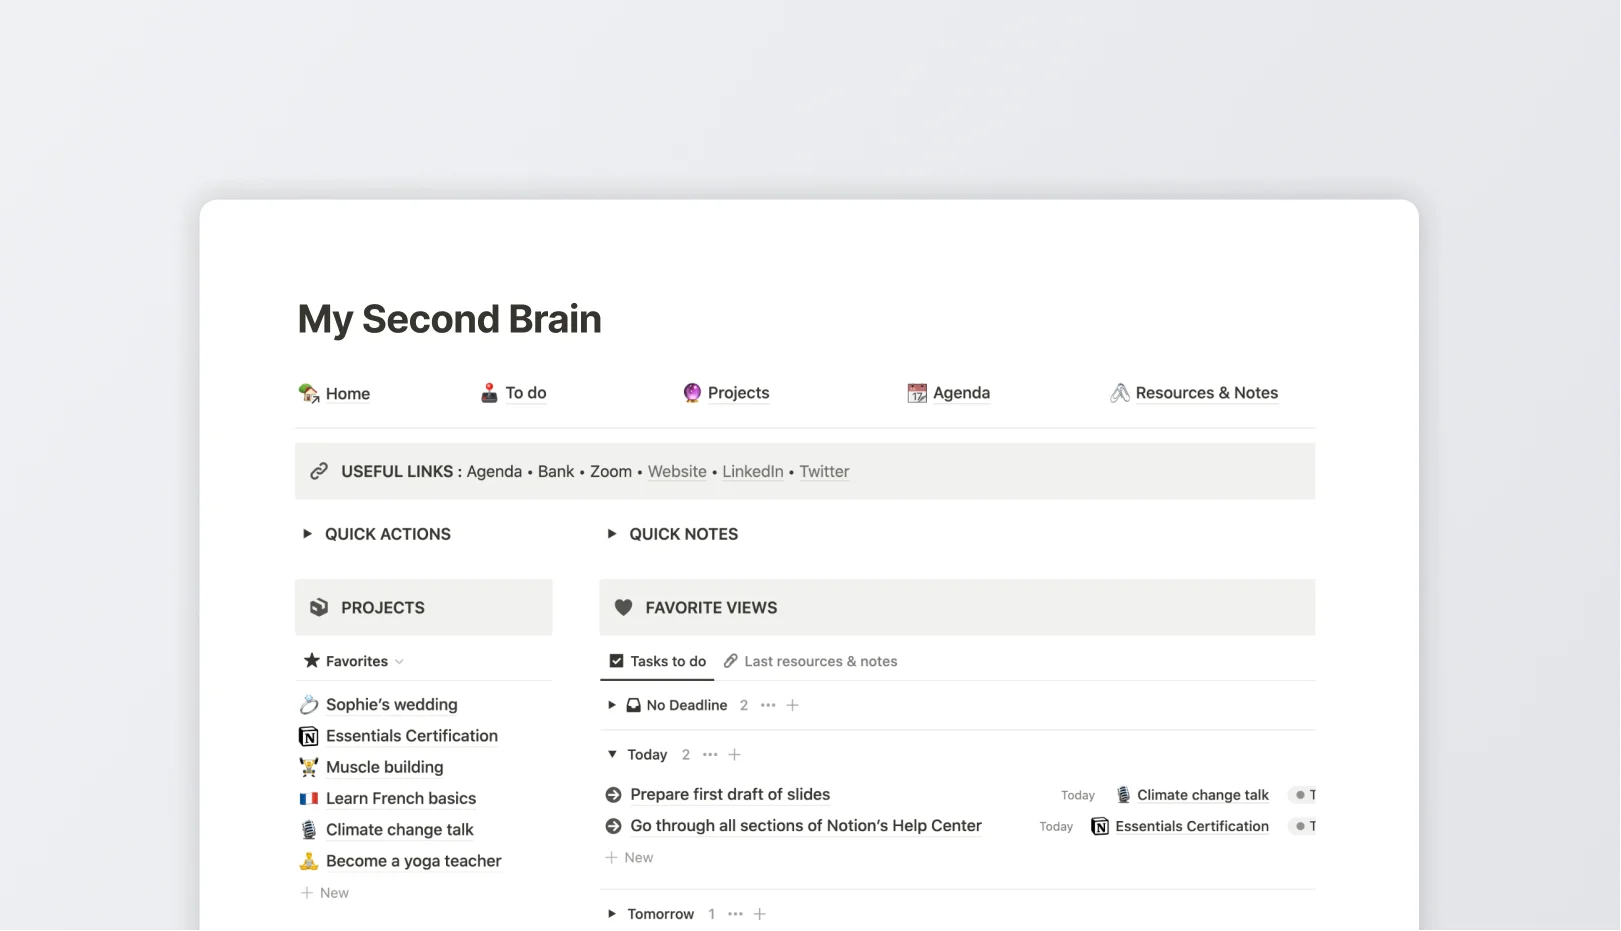Open the Website link in USEFUL LINKS
The width and height of the screenshot is (1621, 931).
tap(677, 471)
